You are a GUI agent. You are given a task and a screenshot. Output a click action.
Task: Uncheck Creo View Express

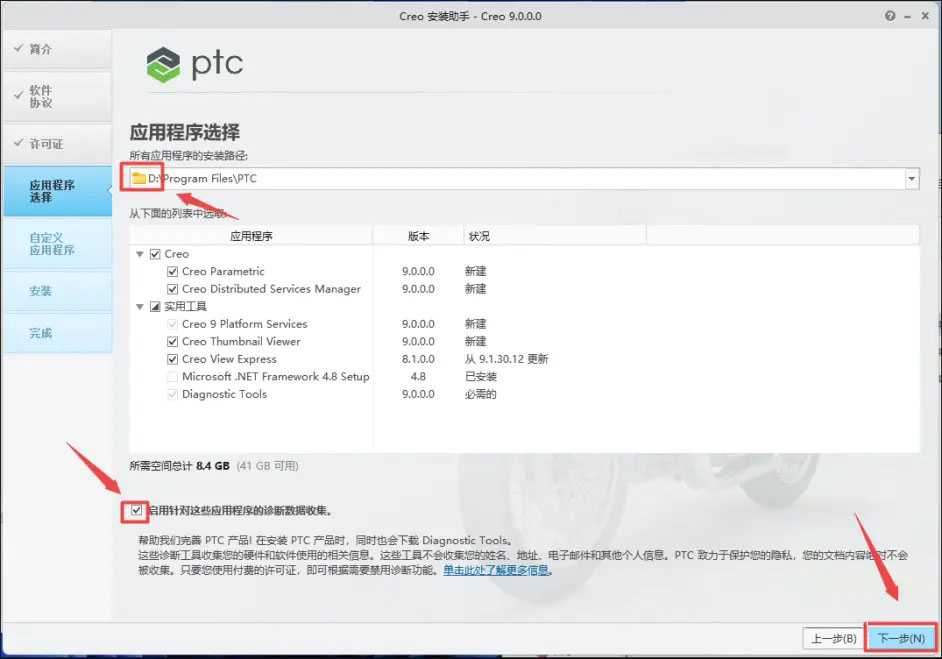pos(172,359)
